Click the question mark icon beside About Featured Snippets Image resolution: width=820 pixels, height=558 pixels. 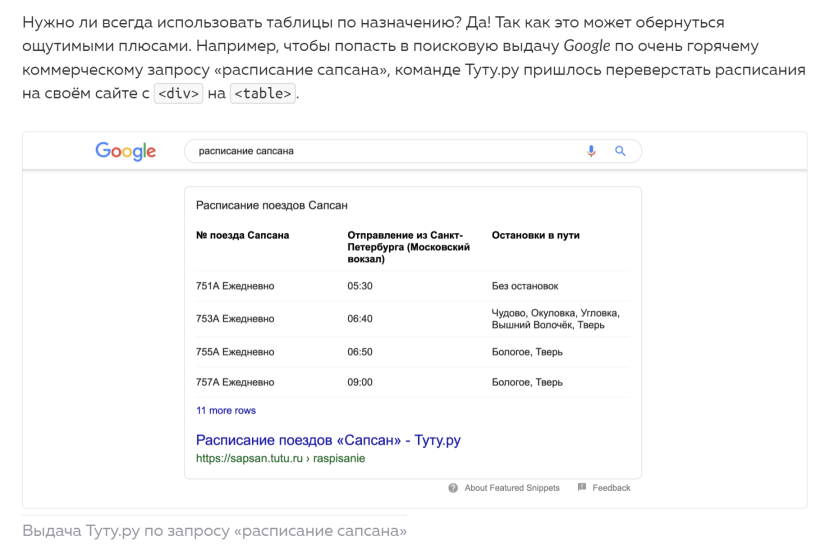[453, 488]
